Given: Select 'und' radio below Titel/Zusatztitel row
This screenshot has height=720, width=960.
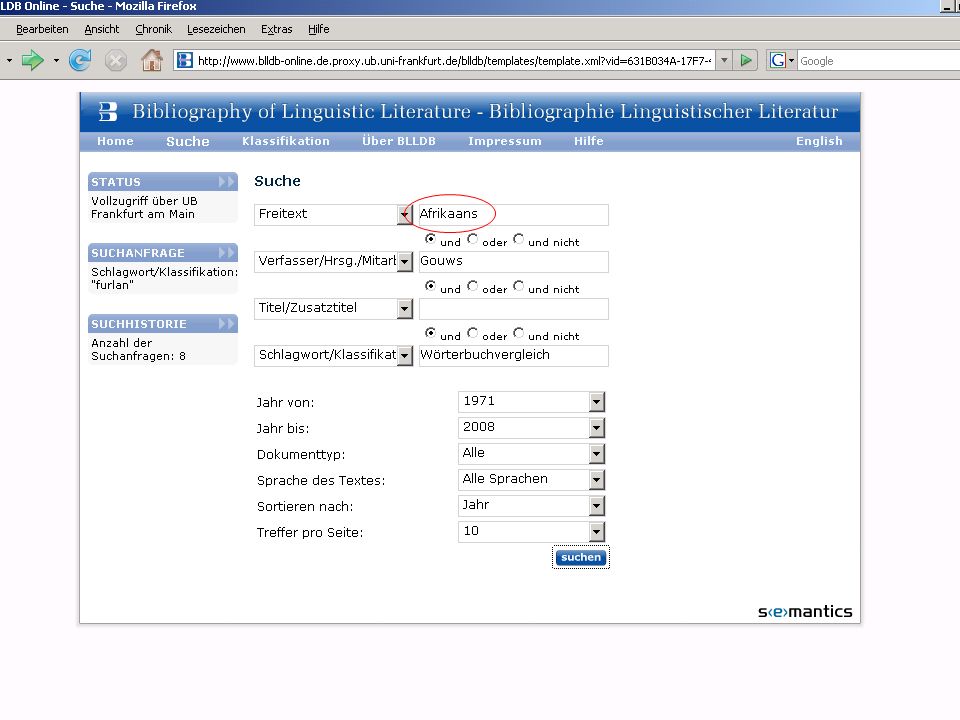Looking at the screenshot, I should tap(430, 333).
